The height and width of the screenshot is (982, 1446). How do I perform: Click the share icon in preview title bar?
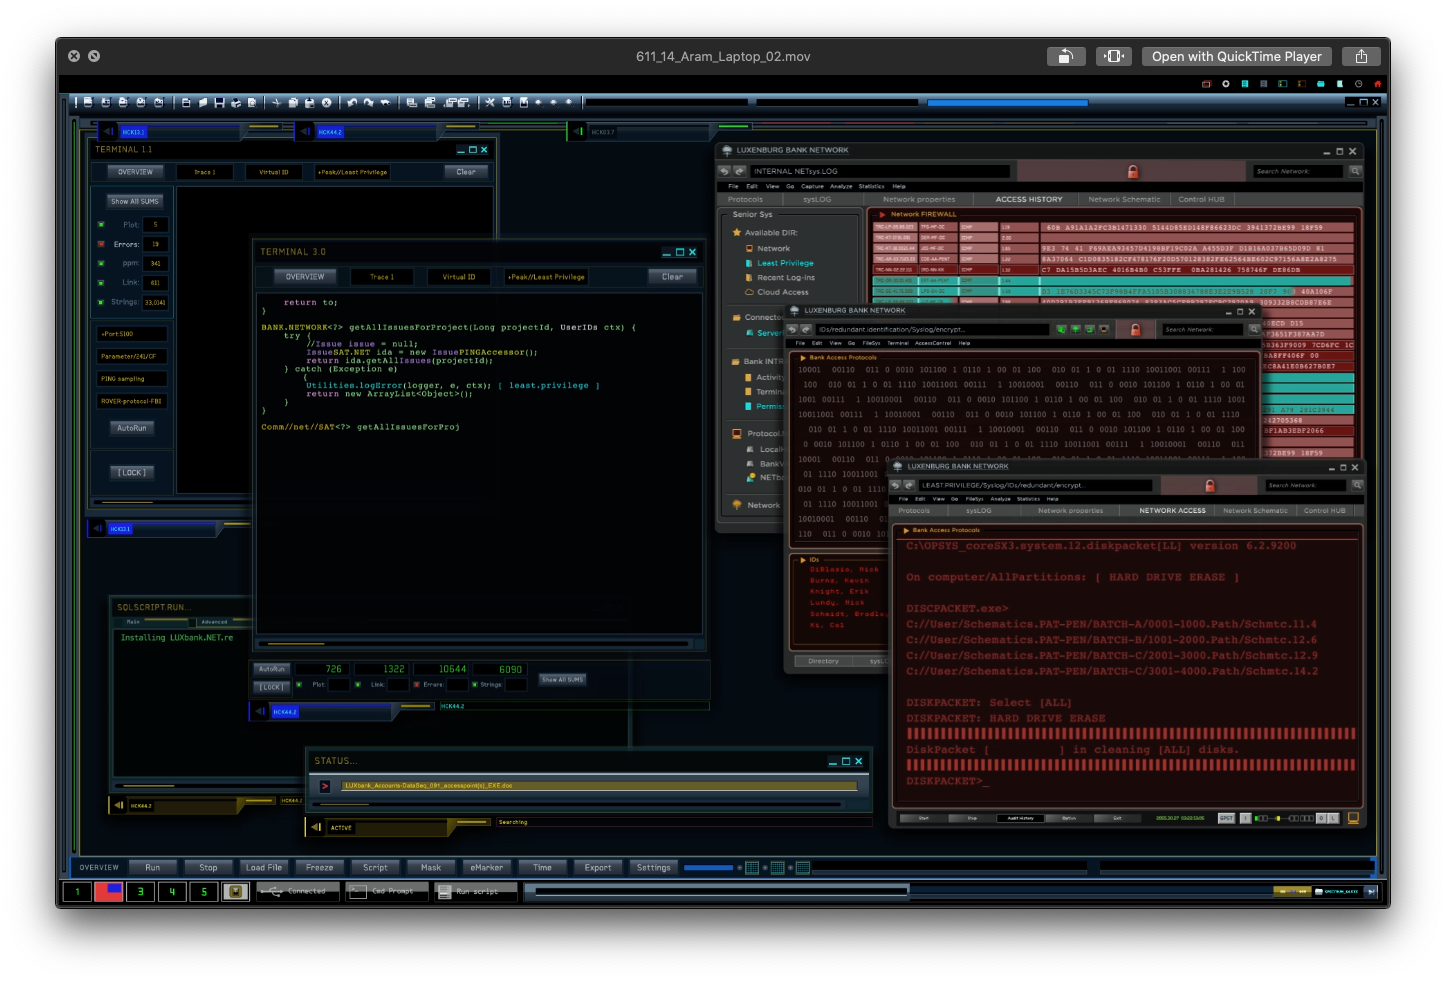1361,57
